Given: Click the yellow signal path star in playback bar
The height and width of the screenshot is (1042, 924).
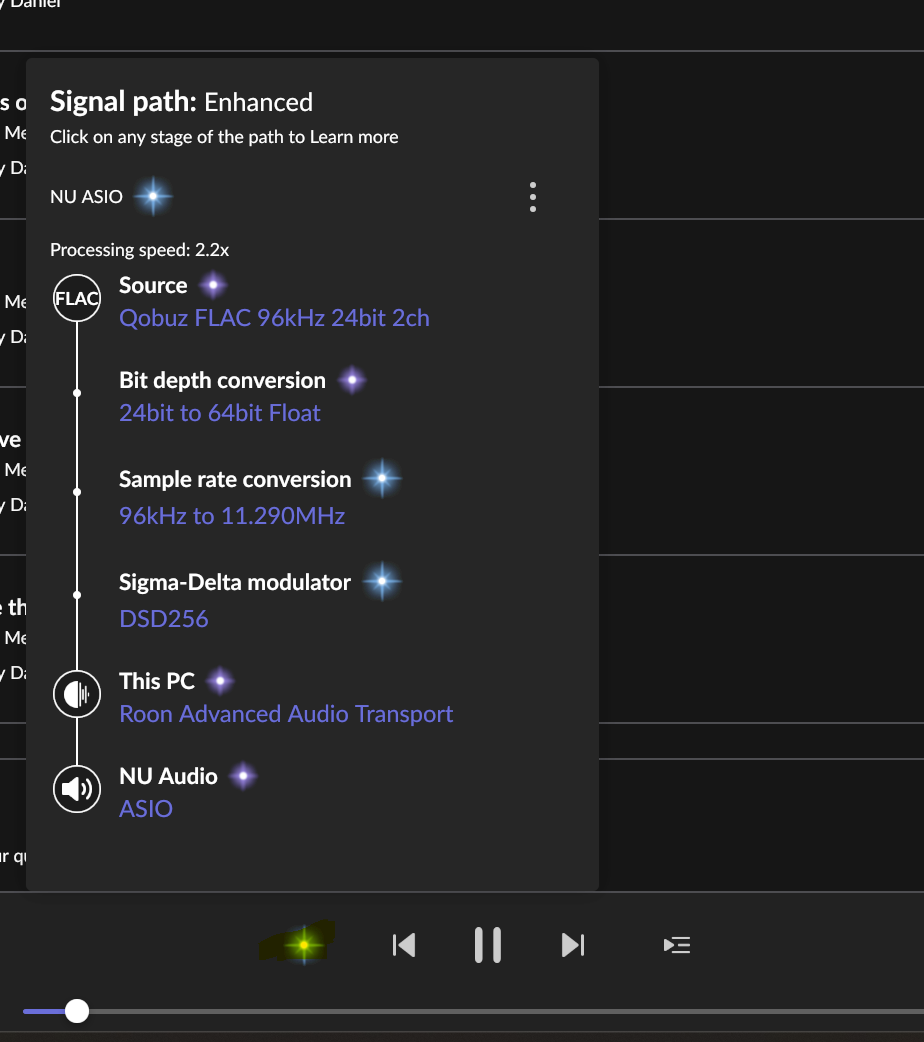Looking at the screenshot, I should coord(303,944).
